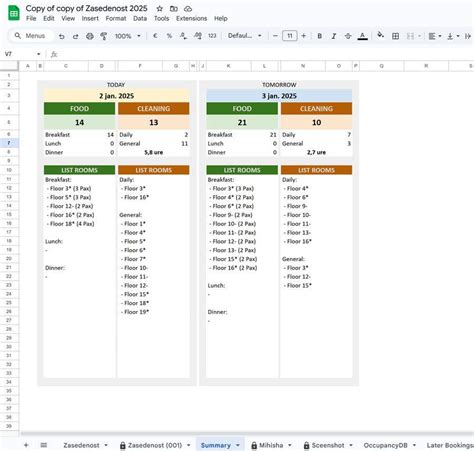Toggle bold formatting
Image resolution: width=474 pixels, height=451 pixels.
(319, 36)
